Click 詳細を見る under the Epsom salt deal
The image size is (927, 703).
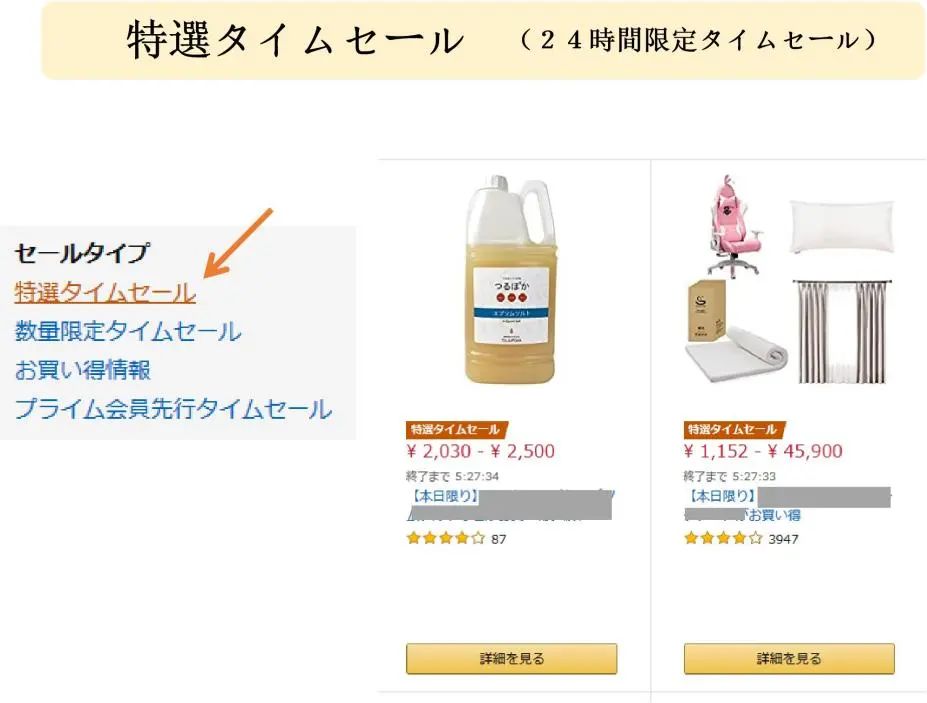pyautogui.click(x=511, y=659)
